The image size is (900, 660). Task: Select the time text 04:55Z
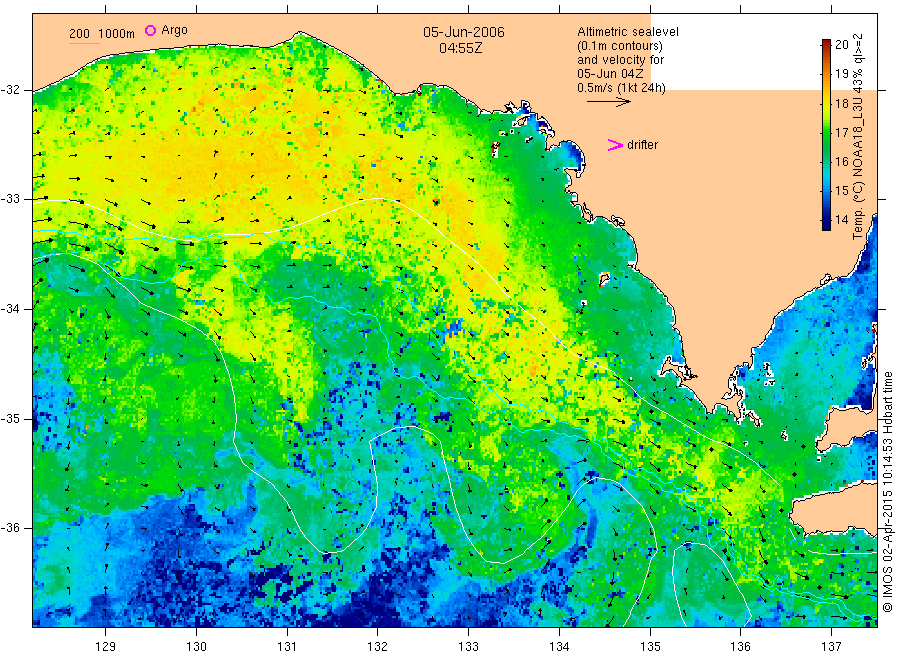[461, 48]
